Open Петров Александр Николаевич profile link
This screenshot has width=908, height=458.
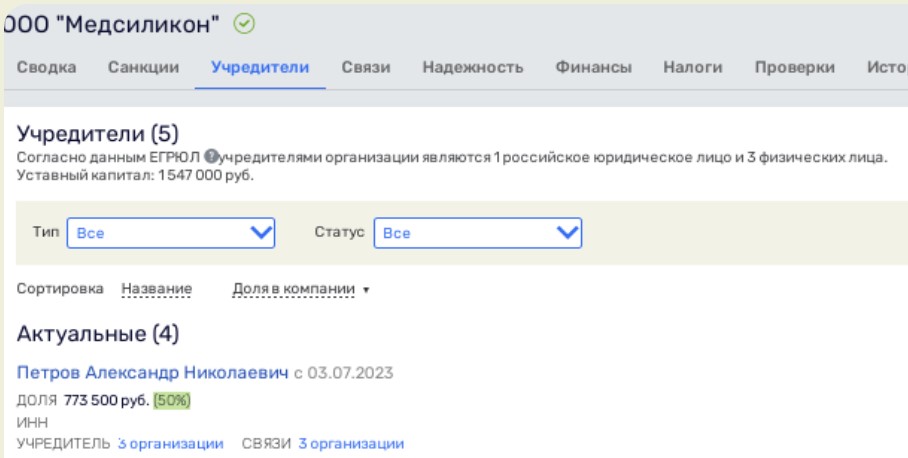point(153,373)
